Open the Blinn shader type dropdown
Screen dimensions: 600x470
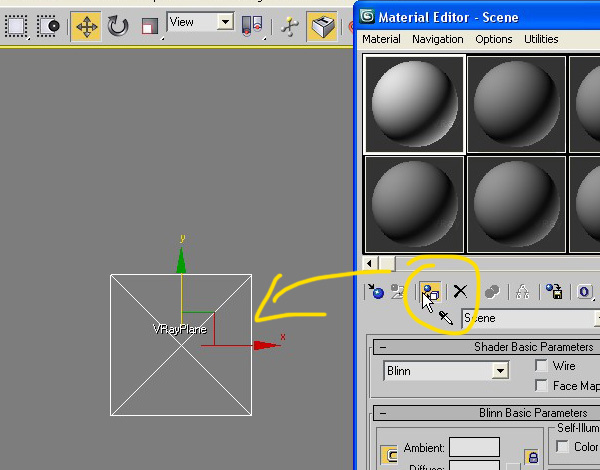tap(500, 371)
